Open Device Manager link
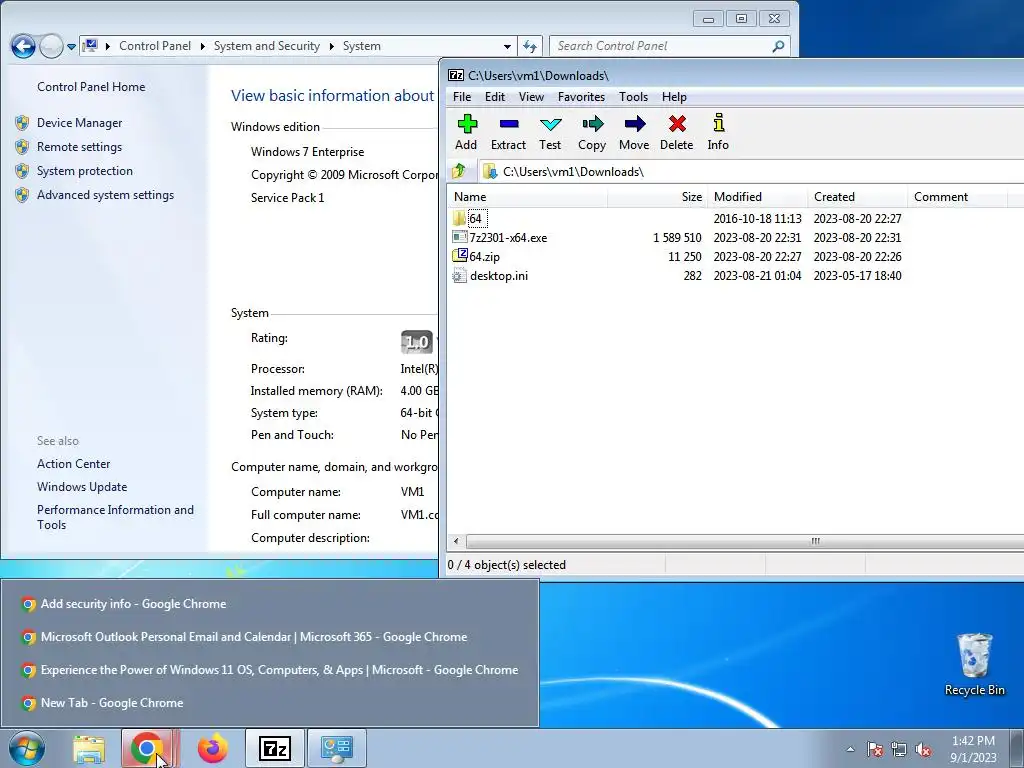The width and height of the screenshot is (1024, 768). [x=80, y=123]
